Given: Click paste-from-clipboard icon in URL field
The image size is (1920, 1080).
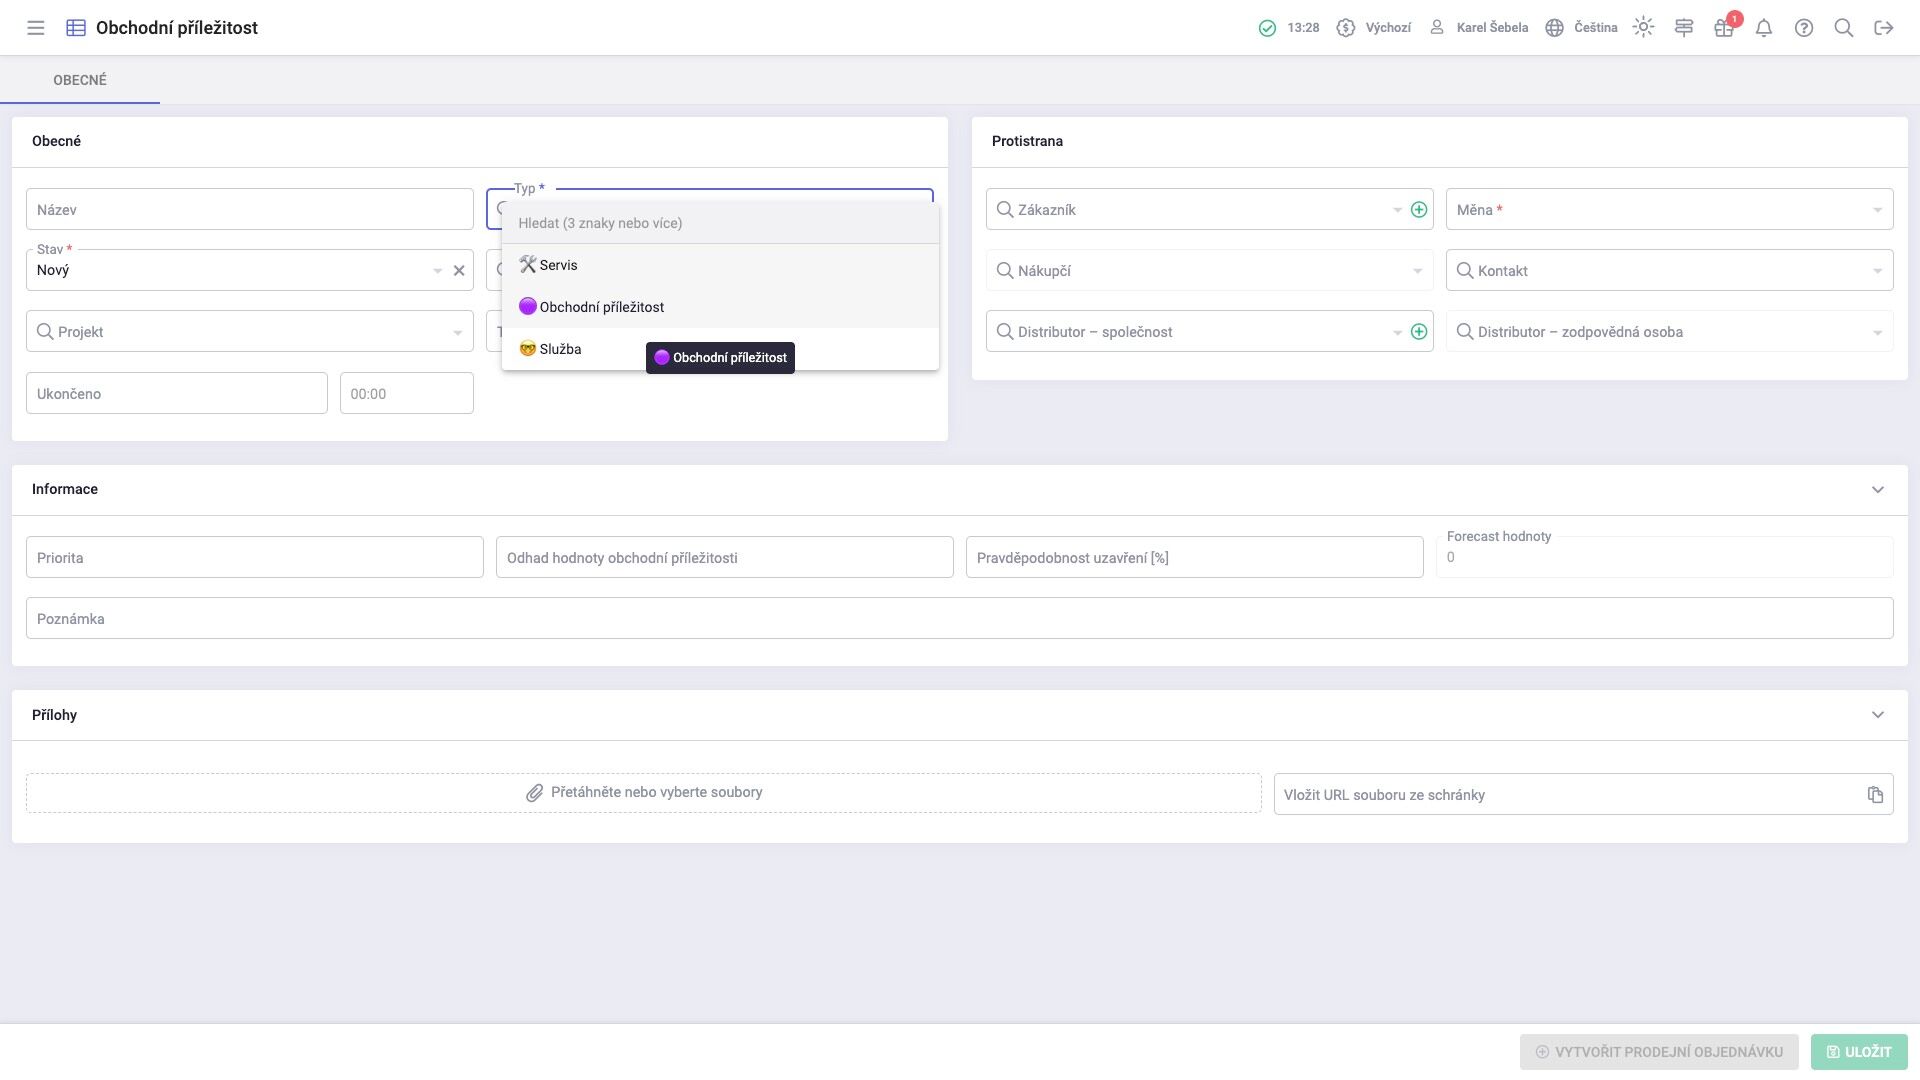Looking at the screenshot, I should point(1875,795).
